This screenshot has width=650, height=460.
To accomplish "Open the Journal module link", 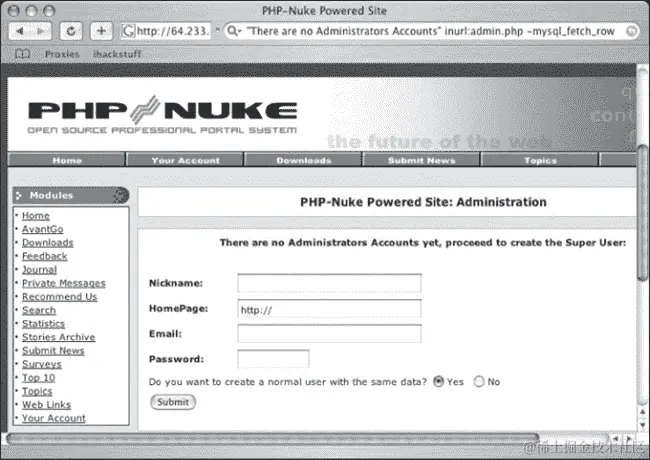I will click(x=39, y=270).
